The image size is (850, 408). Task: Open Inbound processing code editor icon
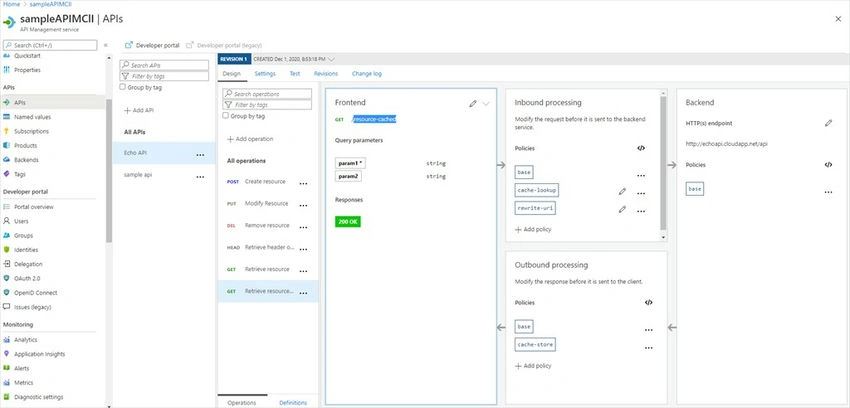click(x=641, y=148)
